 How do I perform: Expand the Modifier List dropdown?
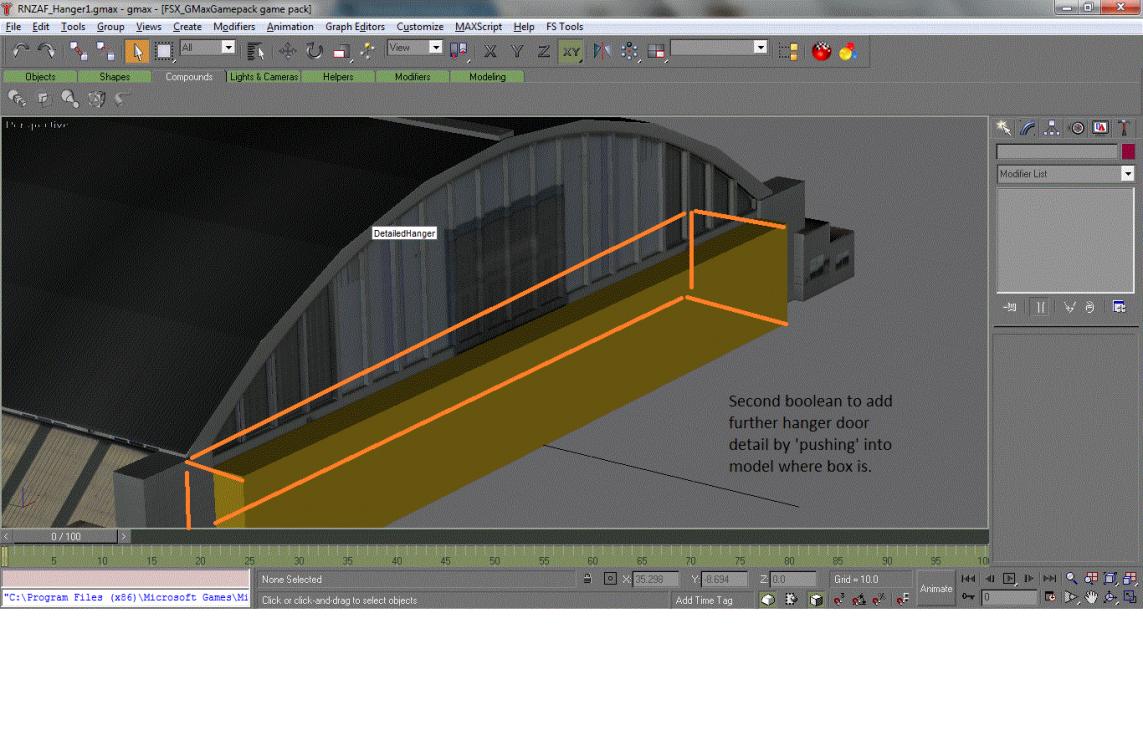[x=1128, y=174]
